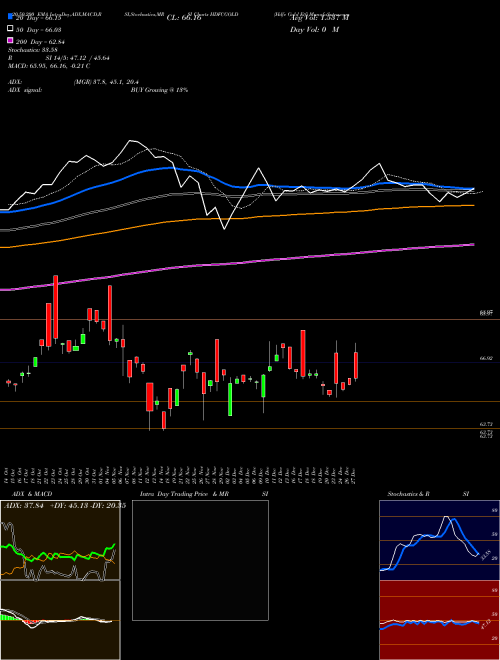Screen dimensions: 500x660
Task: Click the magenta 200 Day EMA legend swatch
Action: point(10,41)
